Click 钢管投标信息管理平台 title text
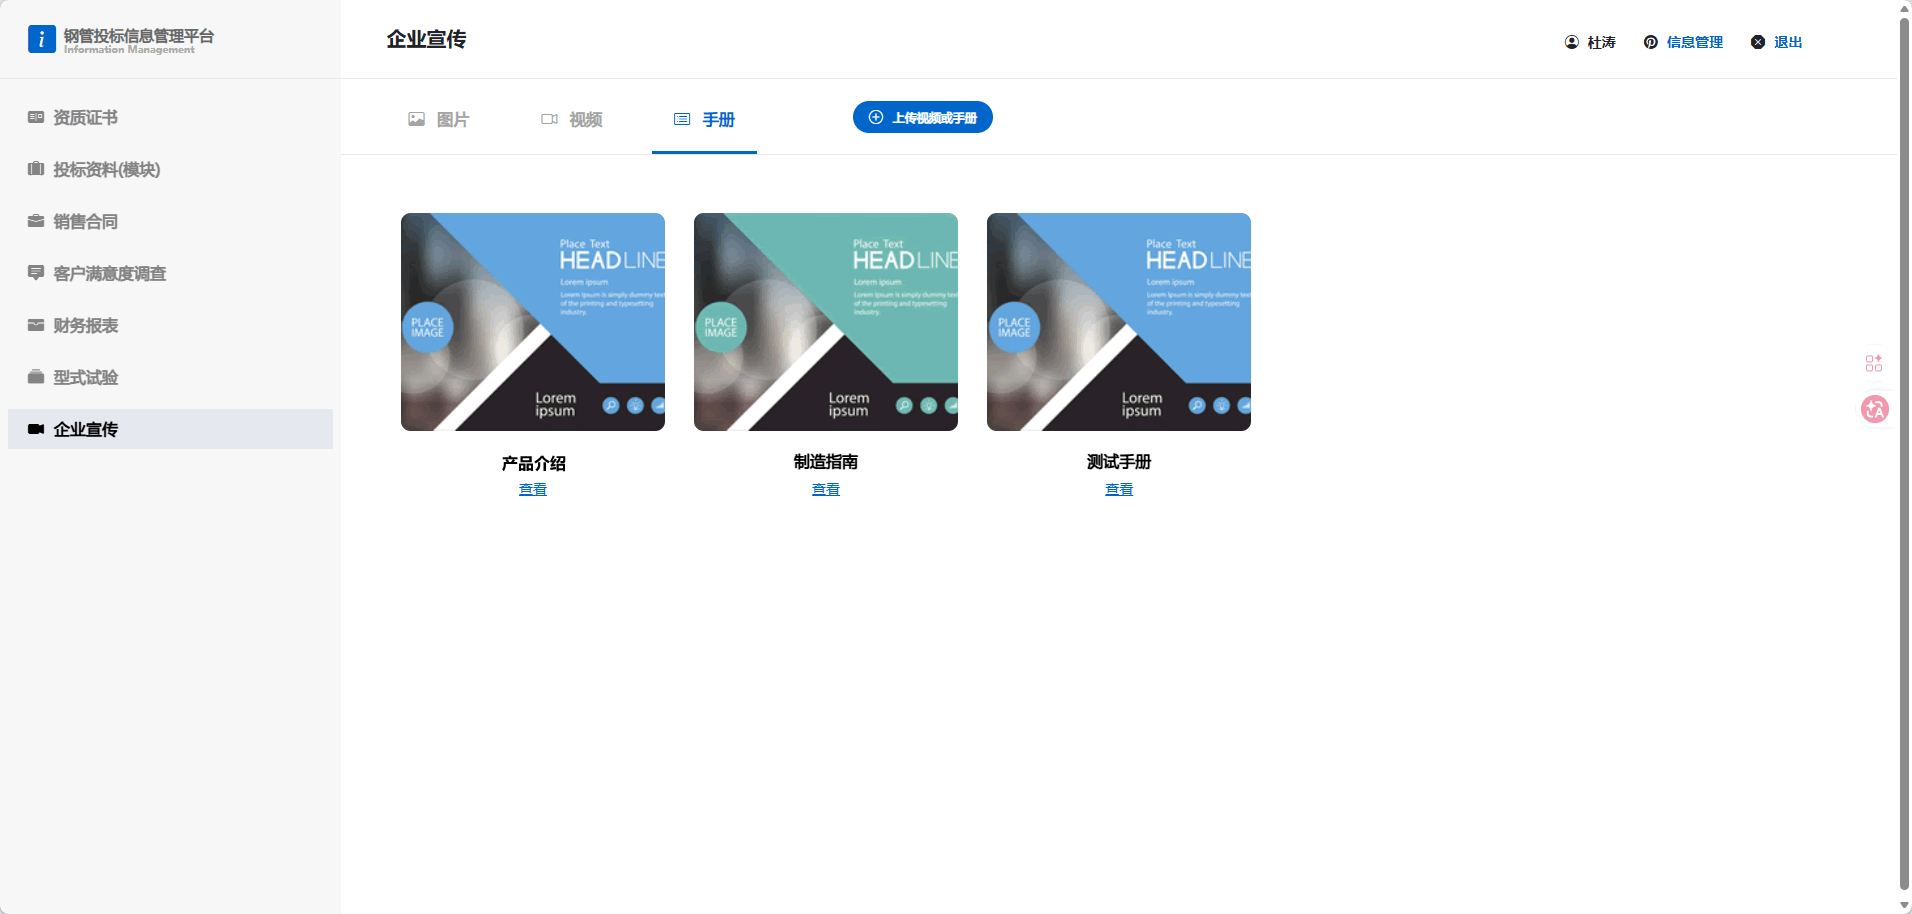 click(139, 36)
